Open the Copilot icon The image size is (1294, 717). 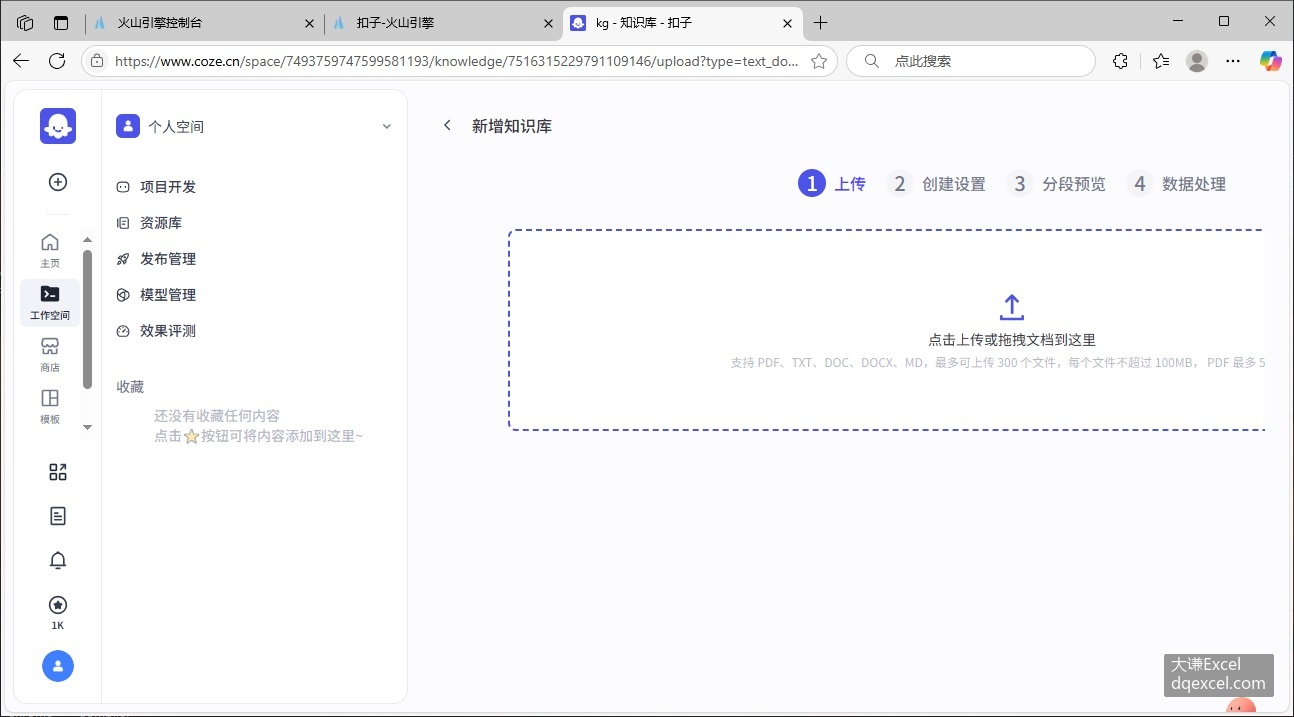pyautogui.click(x=1270, y=61)
